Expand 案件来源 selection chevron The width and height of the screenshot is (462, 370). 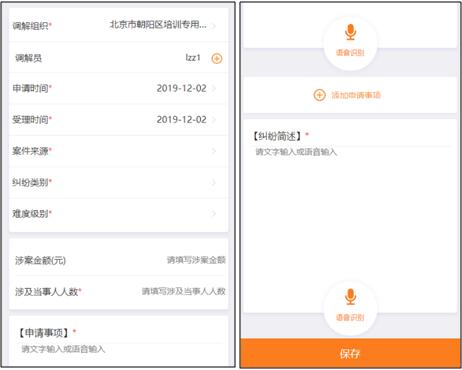click(x=214, y=151)
